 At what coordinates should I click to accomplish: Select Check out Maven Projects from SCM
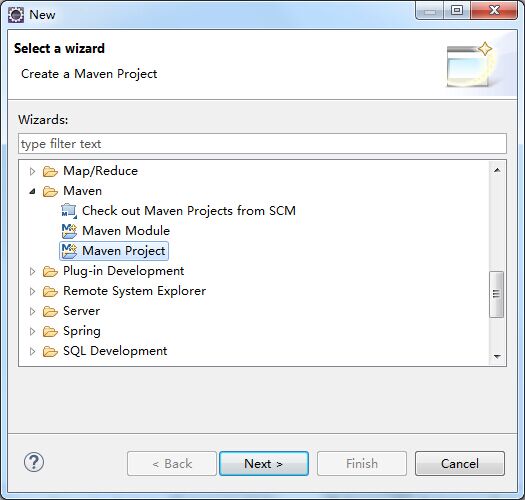tap(189, 211)
